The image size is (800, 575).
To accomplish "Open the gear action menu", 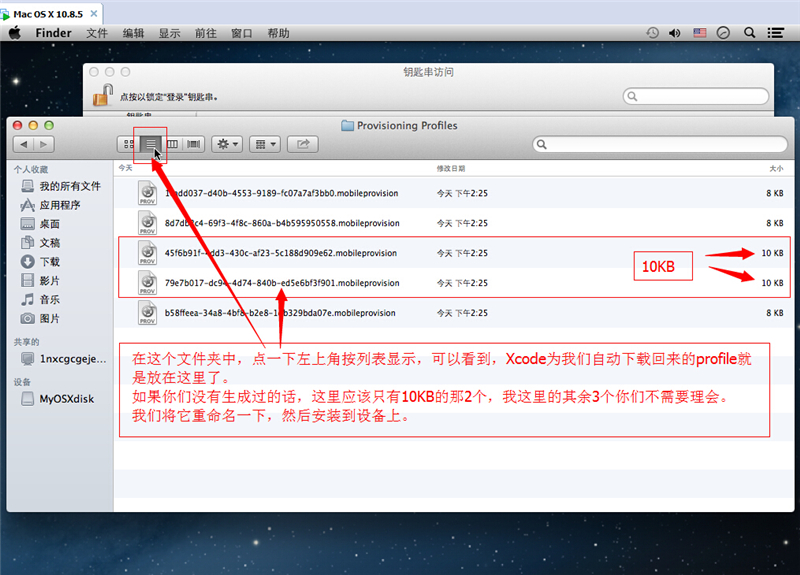I will click(227, 144).
